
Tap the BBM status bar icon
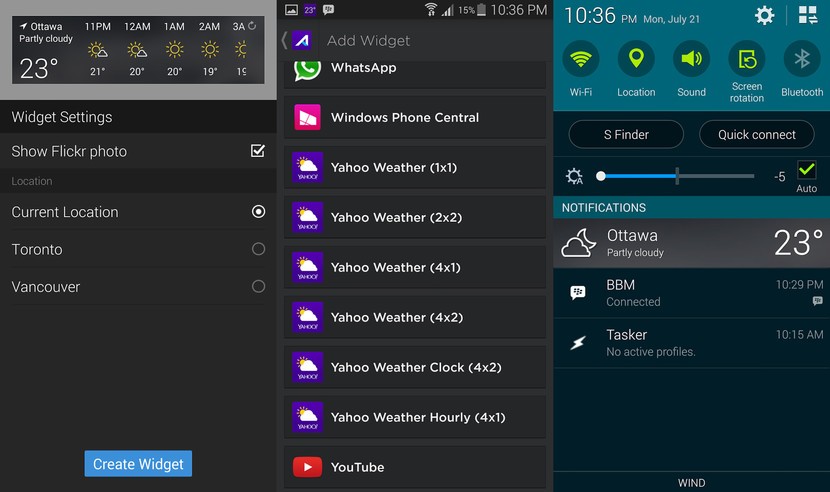point(328,10)
